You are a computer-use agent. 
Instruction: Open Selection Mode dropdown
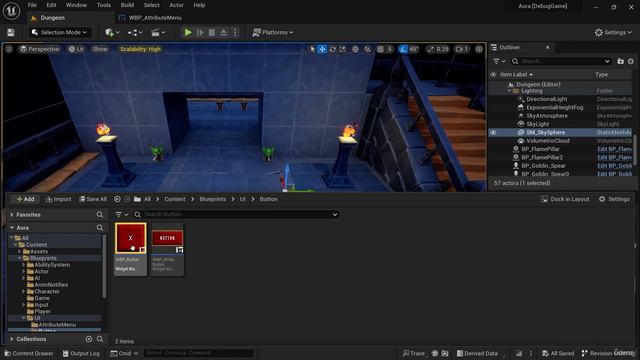point(60,32)
